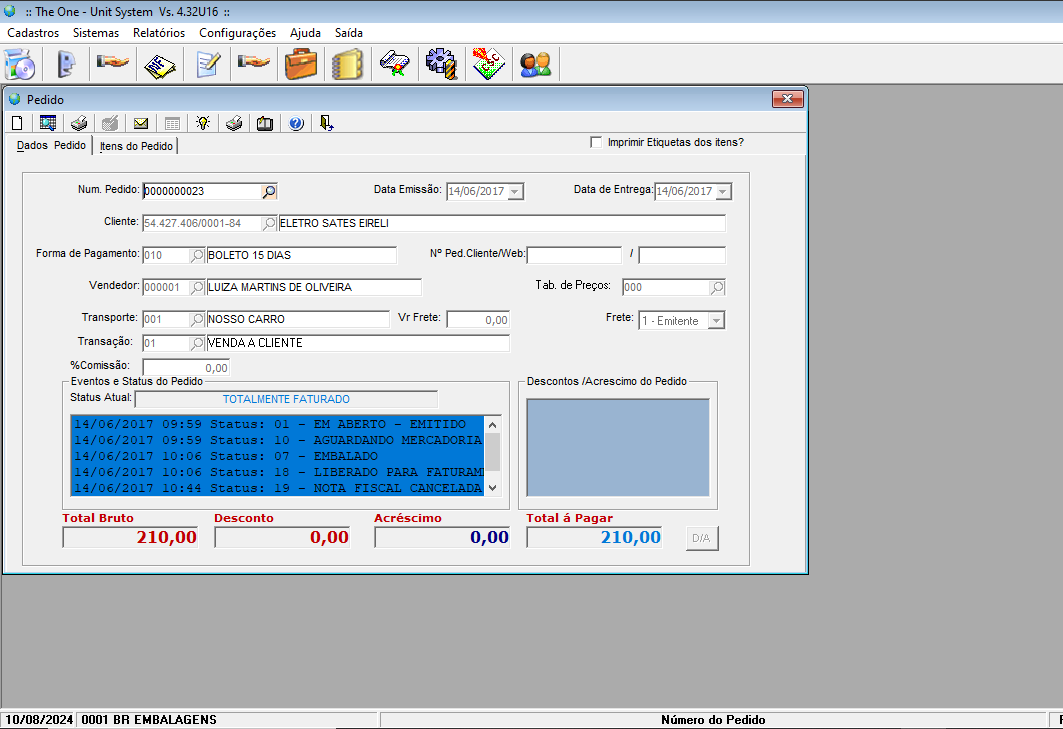Viewport: 1063px width, 729px height.
Task: Click the Vr Frete value field
Action: (x=478, y=319)
